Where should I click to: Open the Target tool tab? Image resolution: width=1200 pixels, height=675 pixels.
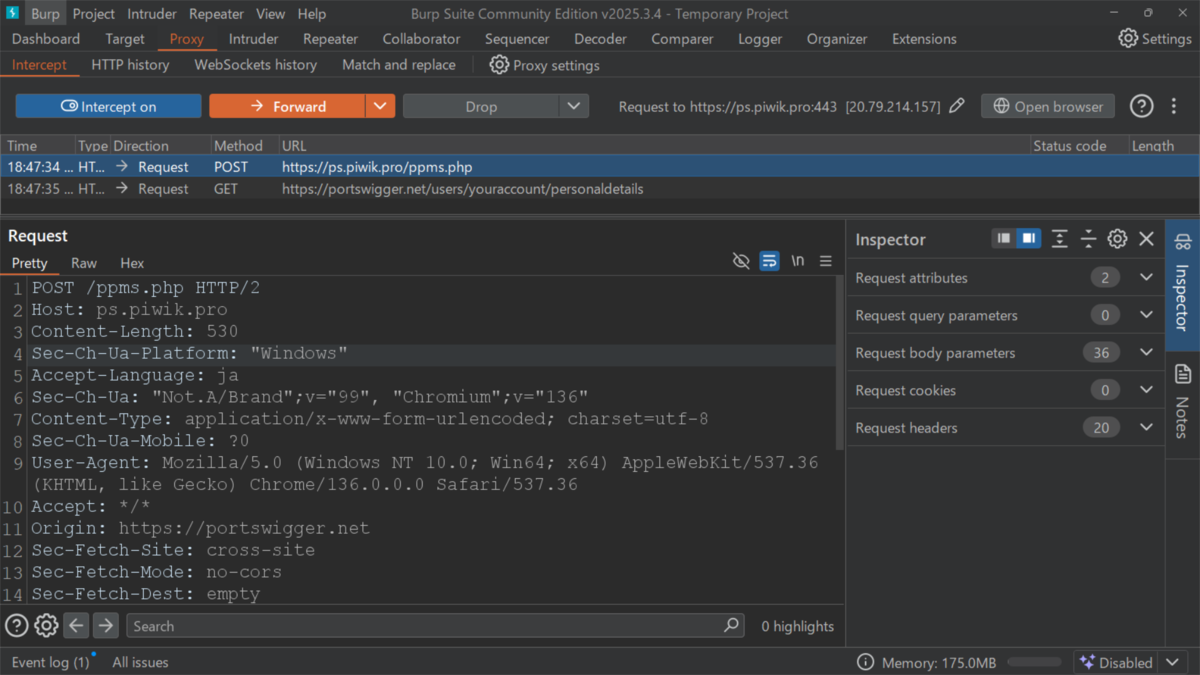(x=125, y=39)
